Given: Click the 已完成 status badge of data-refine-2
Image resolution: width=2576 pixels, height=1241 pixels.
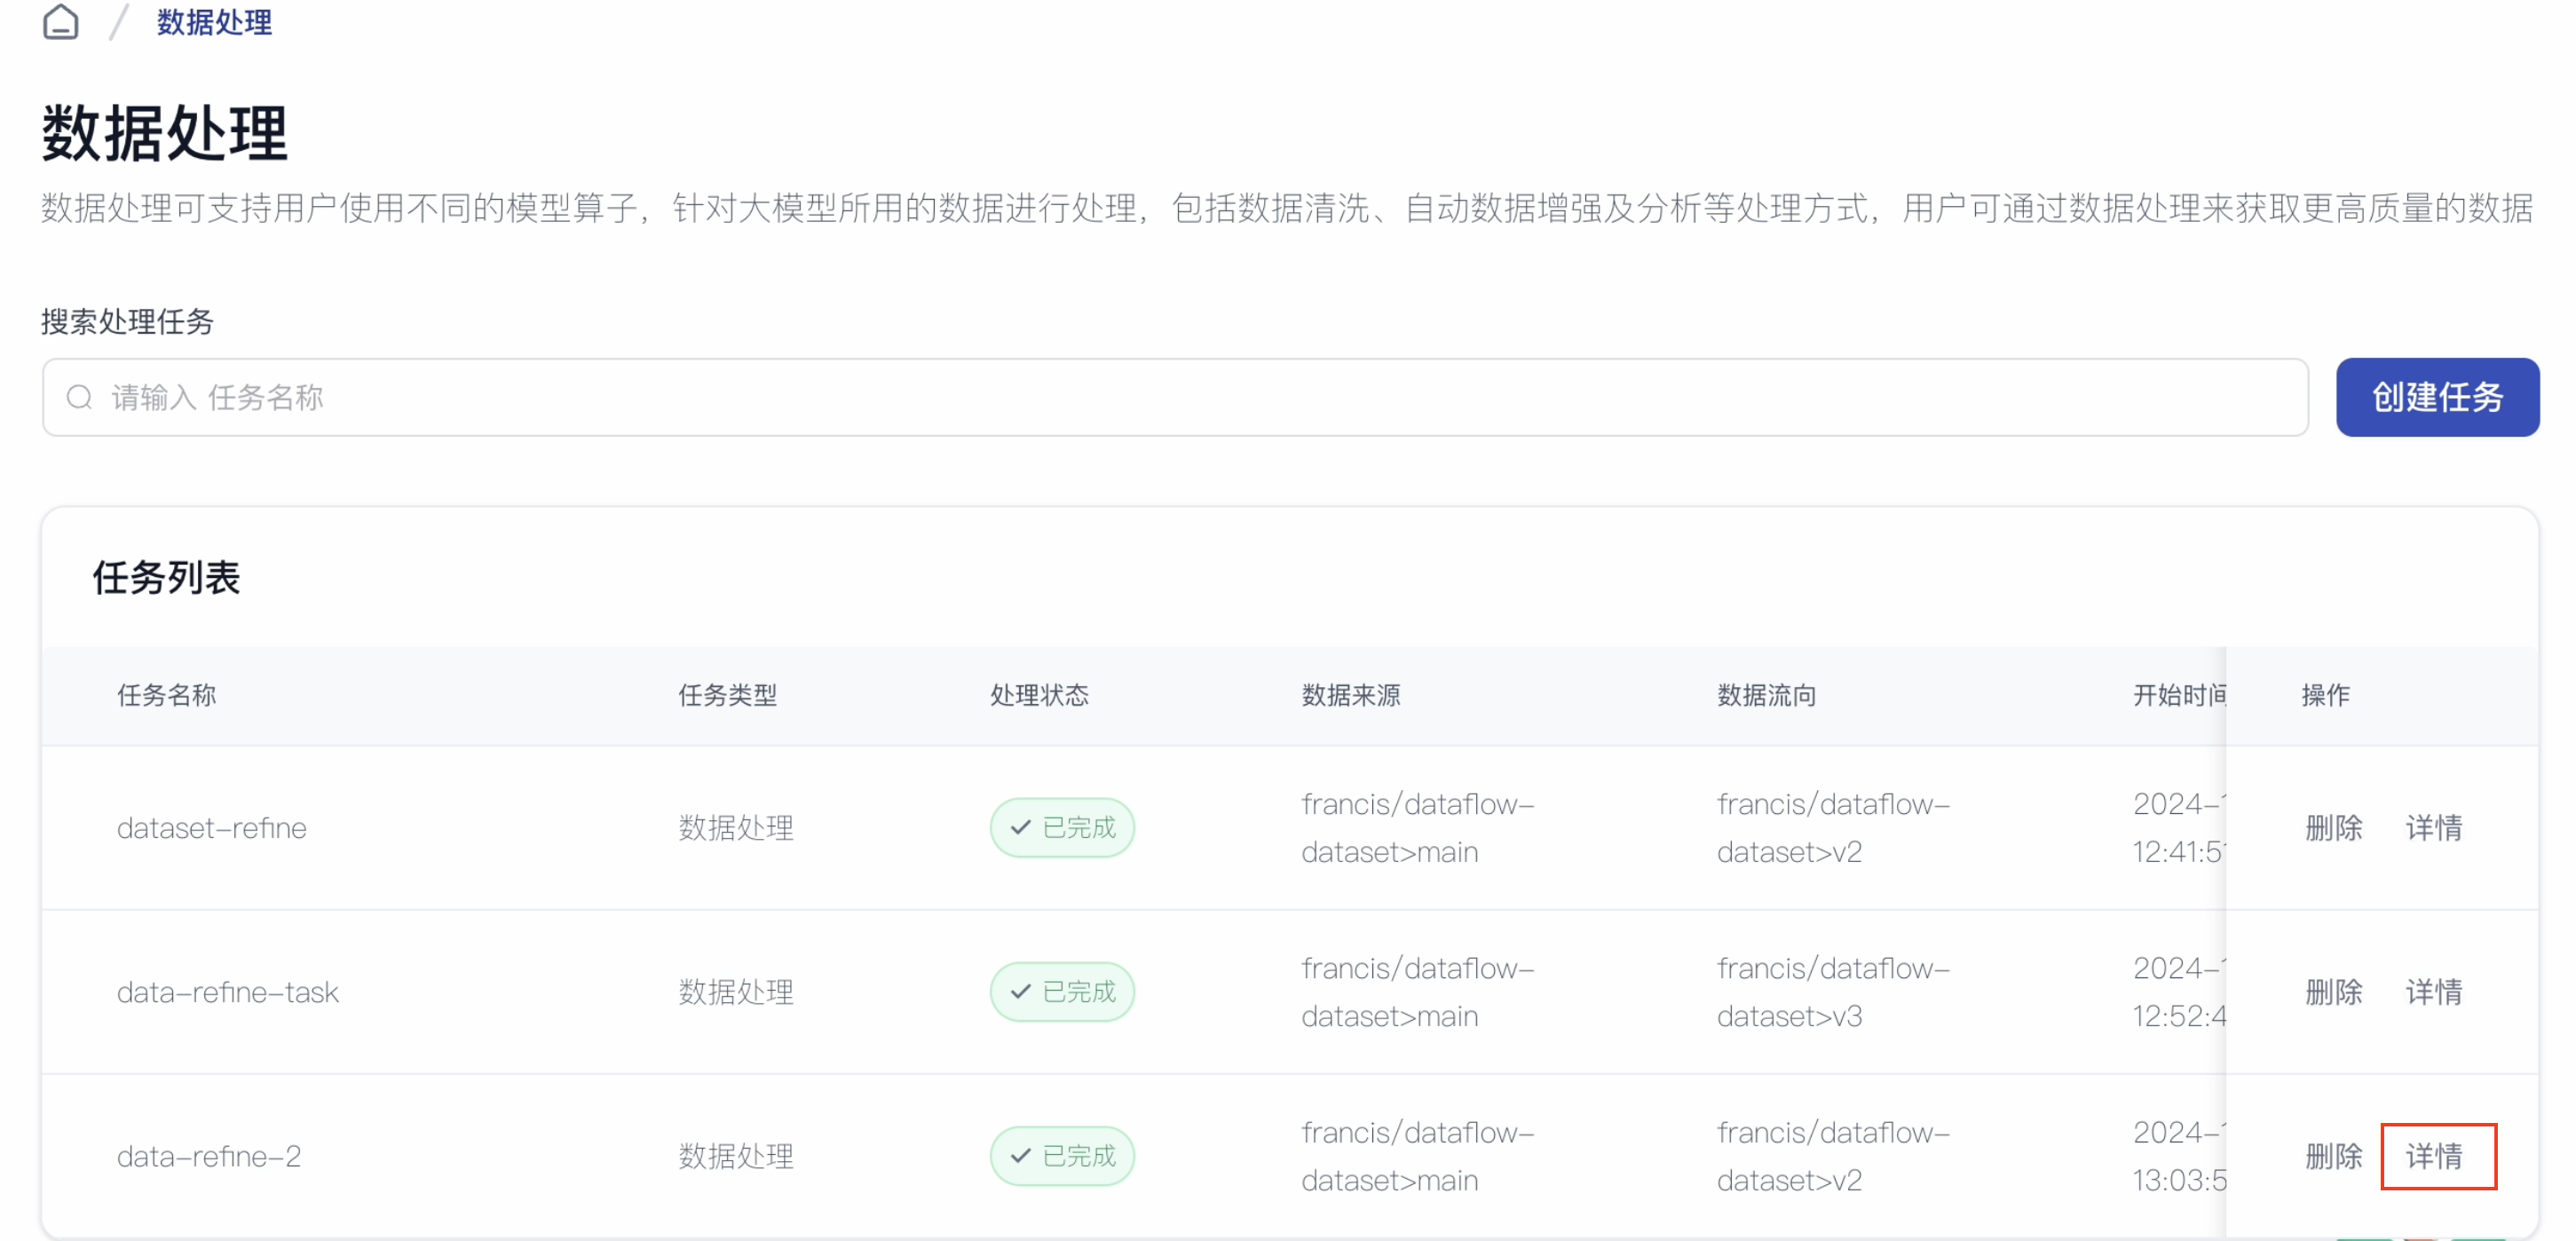Looking at the screenshot, I should point(1062,1156).
